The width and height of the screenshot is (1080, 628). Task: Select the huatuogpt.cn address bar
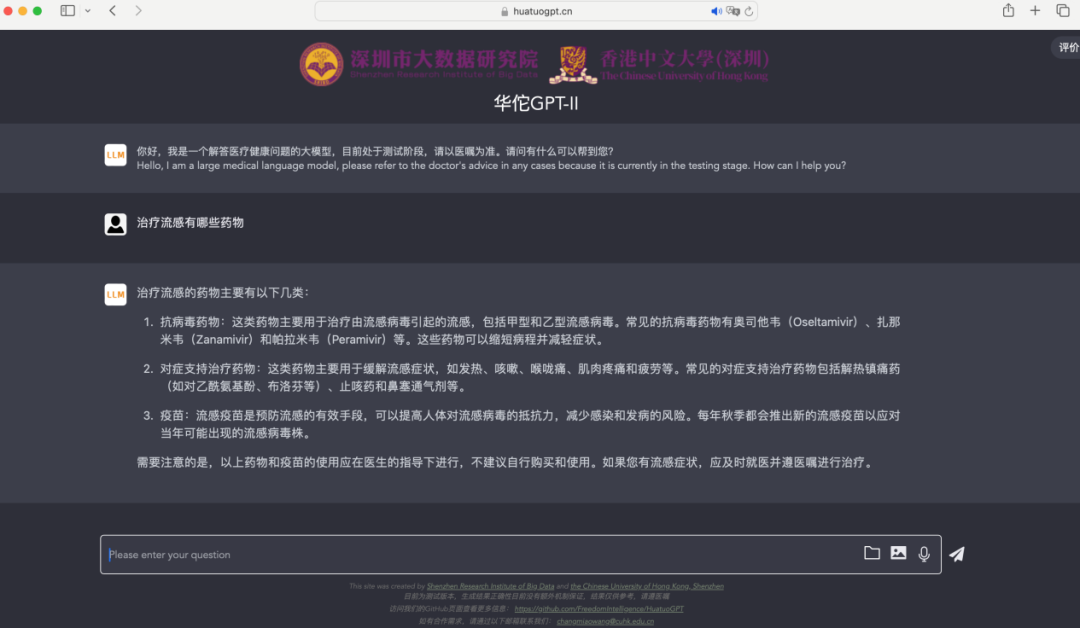tap(536, 11)
